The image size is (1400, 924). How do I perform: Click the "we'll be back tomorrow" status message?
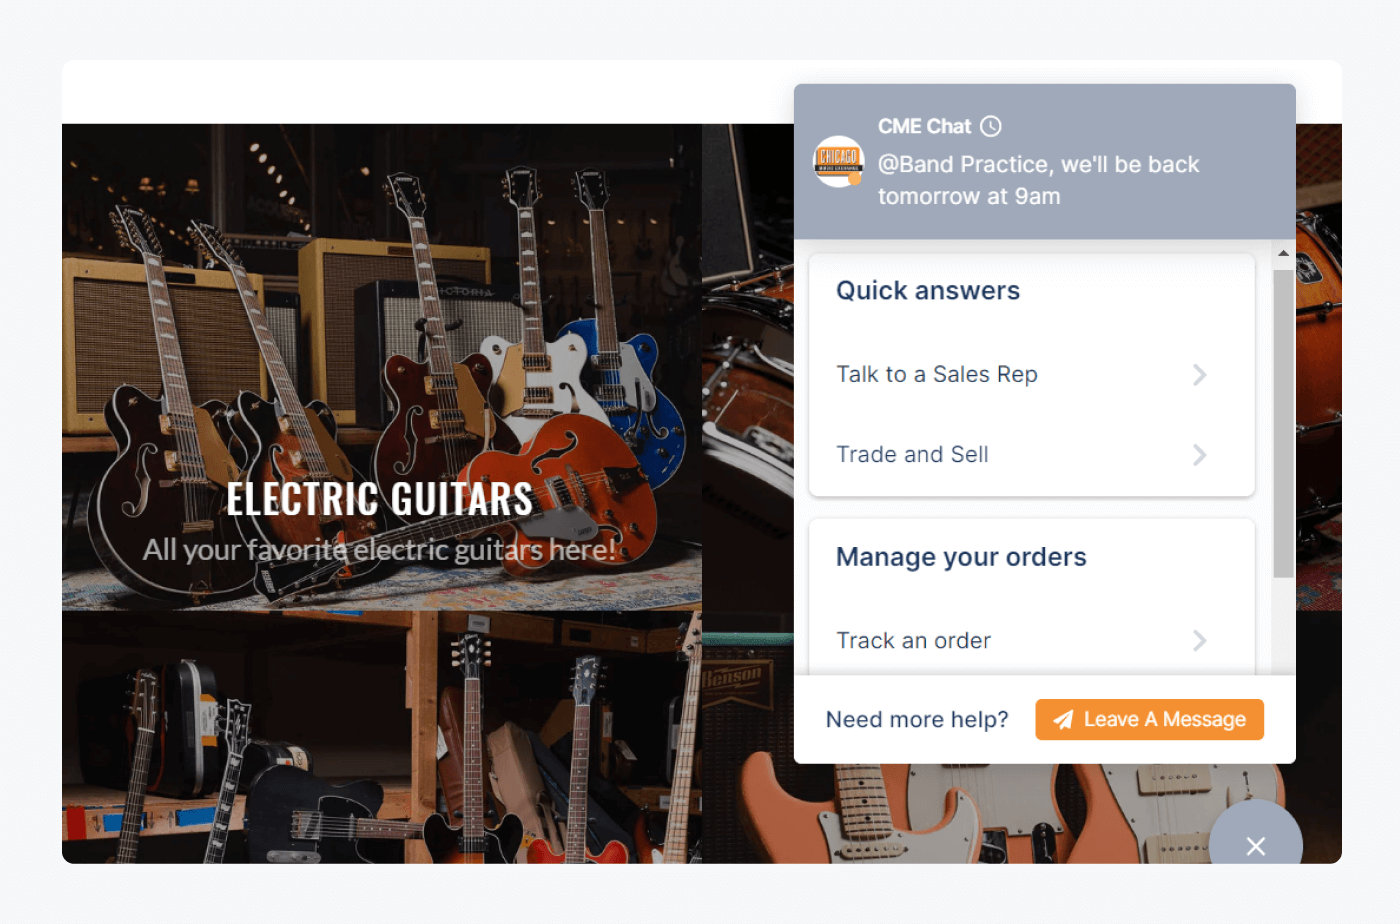coord(1038,180)
